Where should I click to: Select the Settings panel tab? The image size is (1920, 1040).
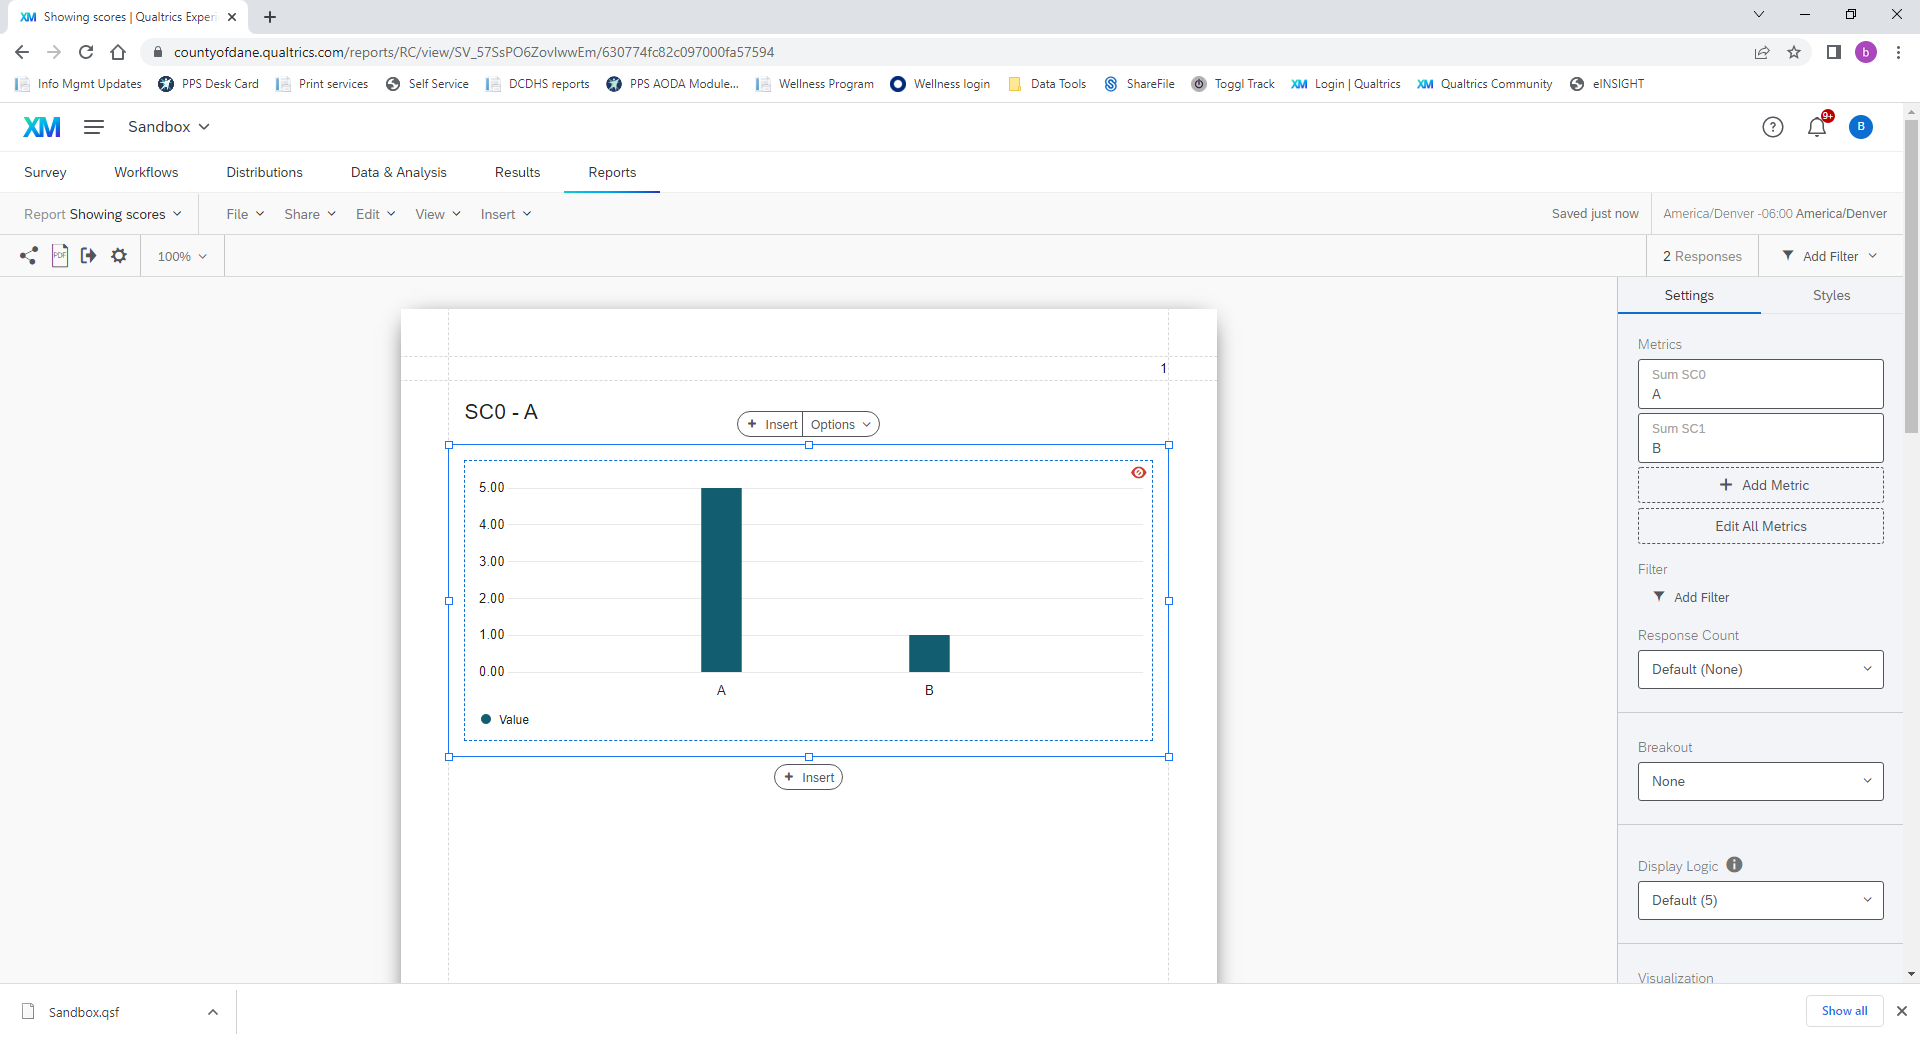tap(1689, 295)
